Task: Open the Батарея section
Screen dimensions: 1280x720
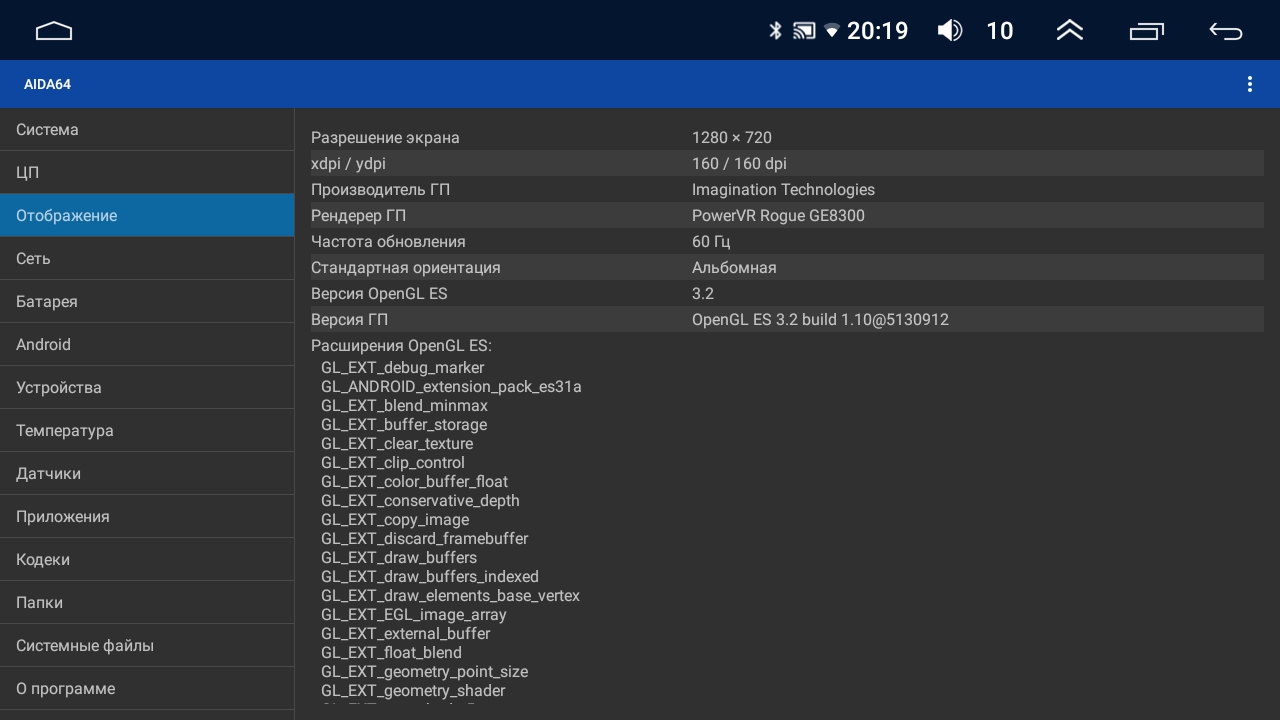Action: click(147, 302)
